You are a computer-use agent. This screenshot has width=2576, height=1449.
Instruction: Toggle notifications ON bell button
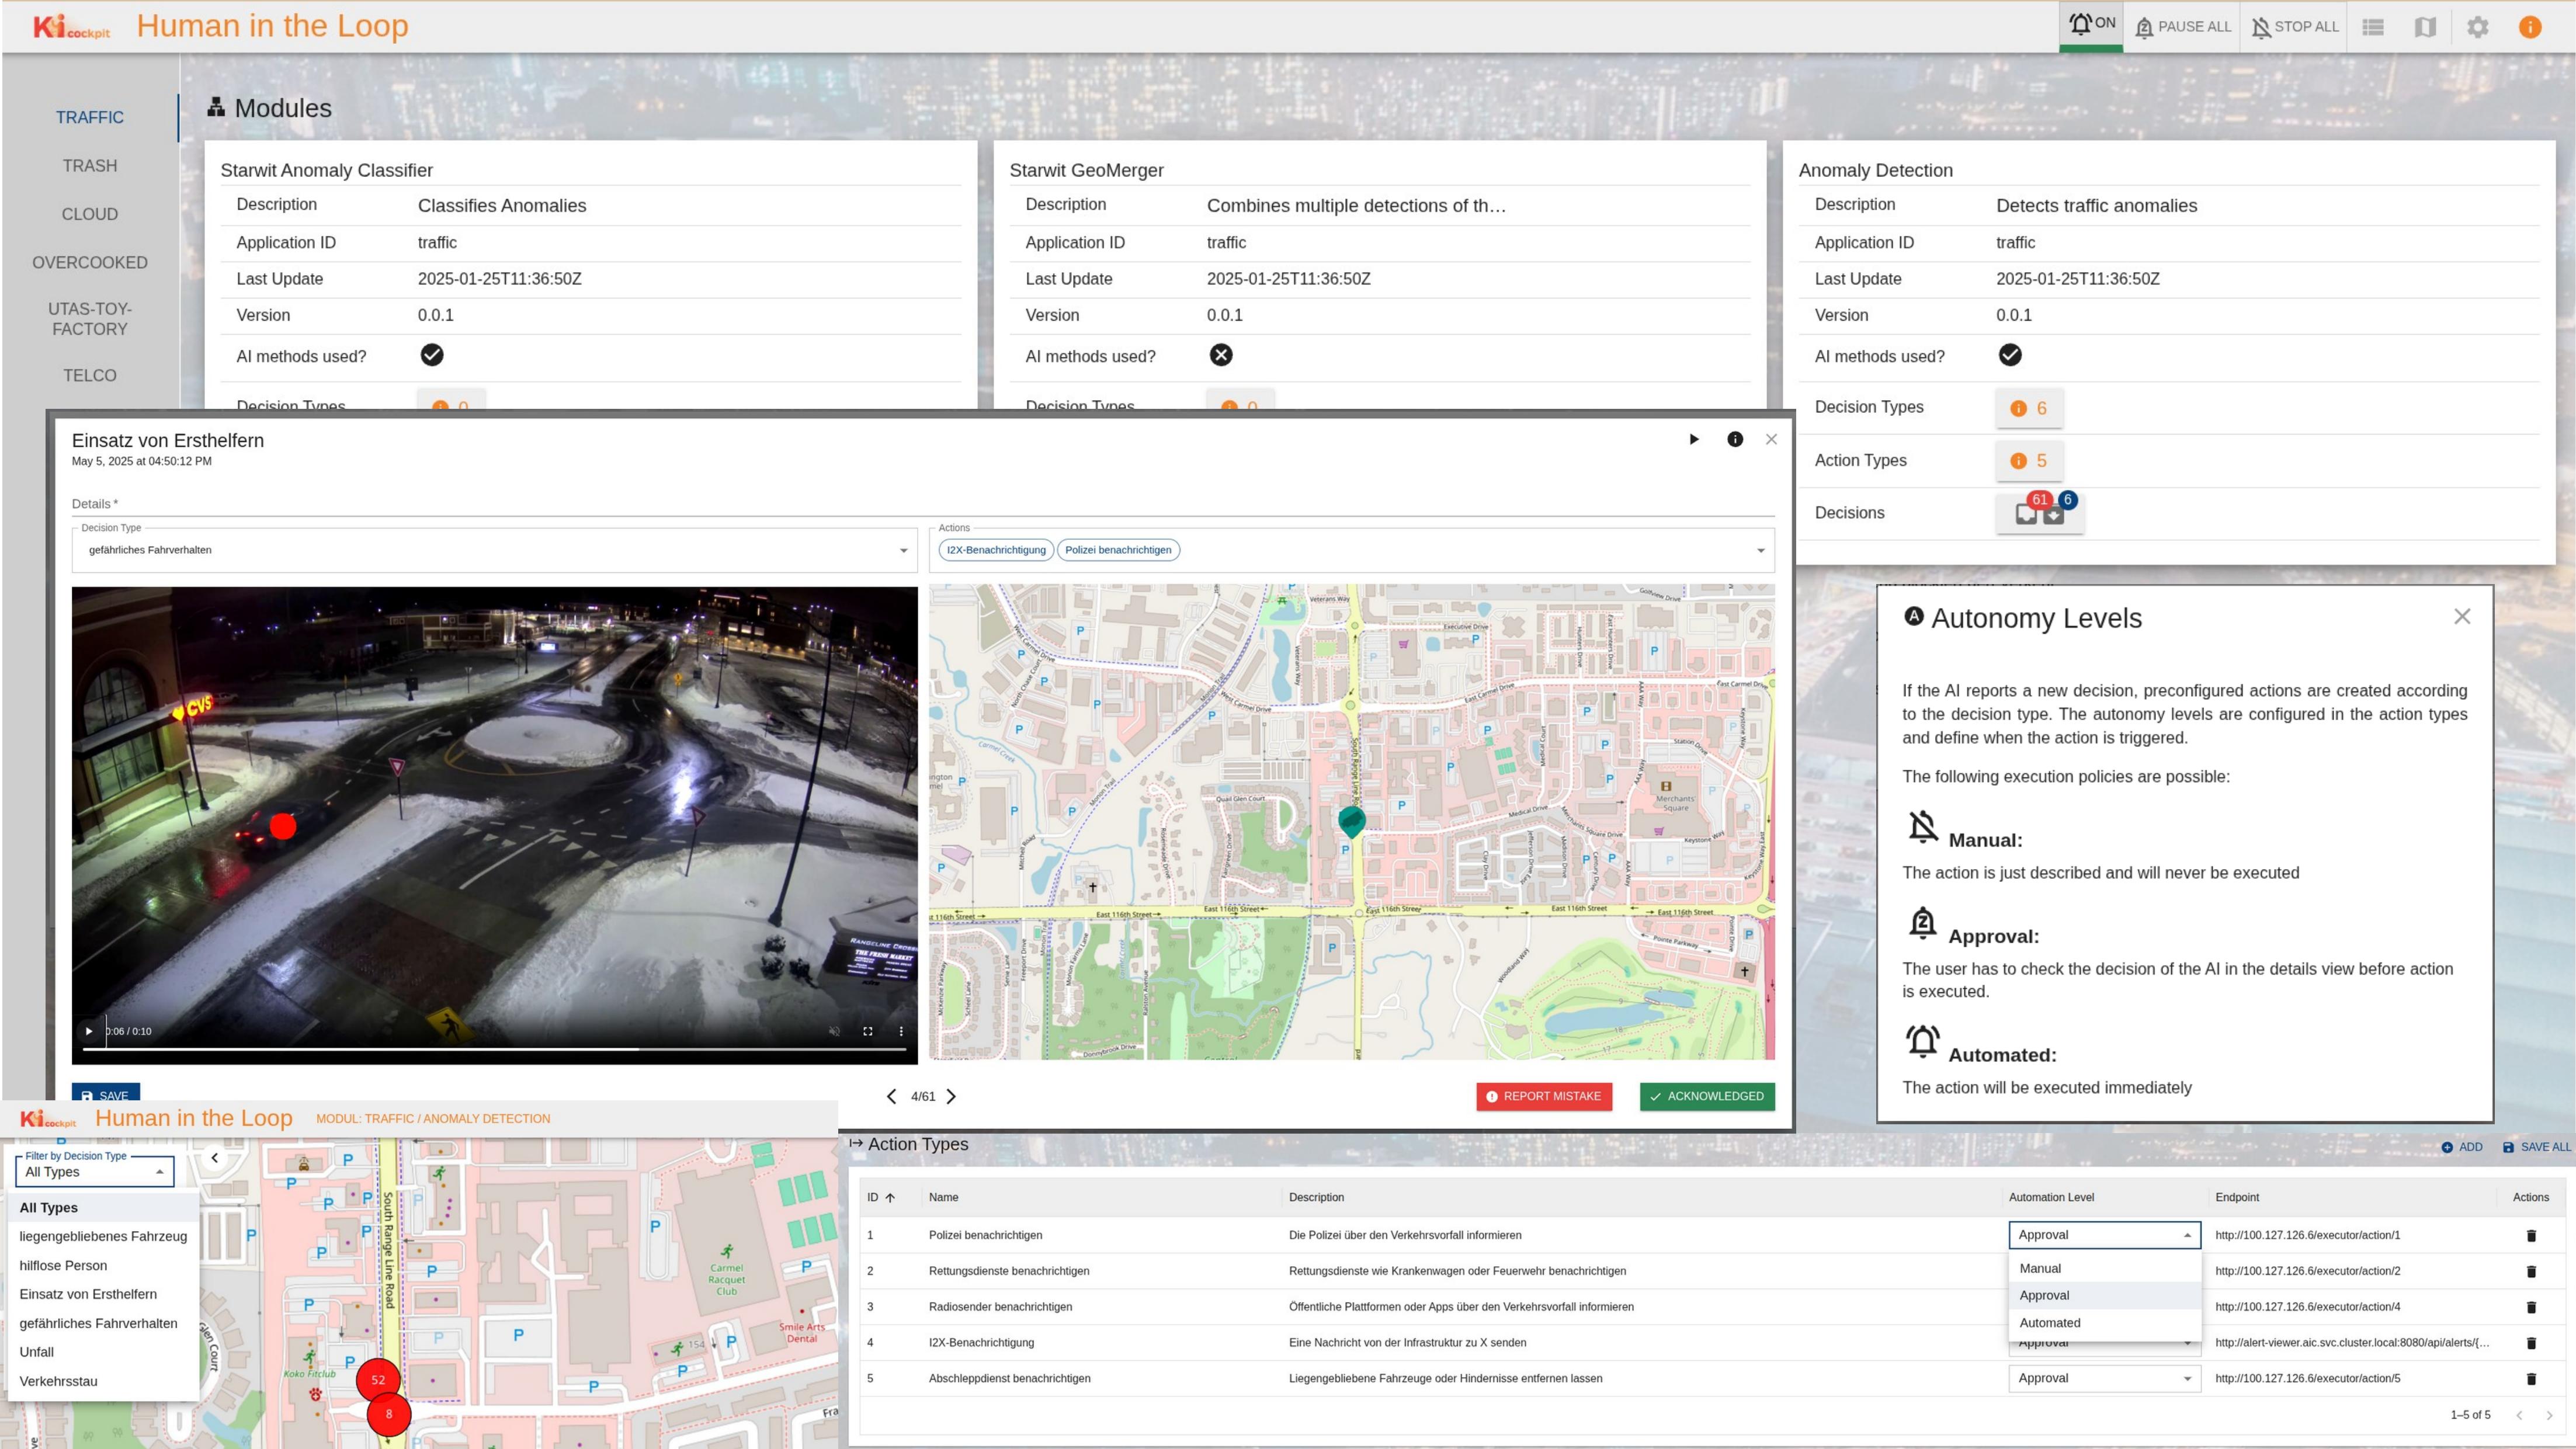2091,24
